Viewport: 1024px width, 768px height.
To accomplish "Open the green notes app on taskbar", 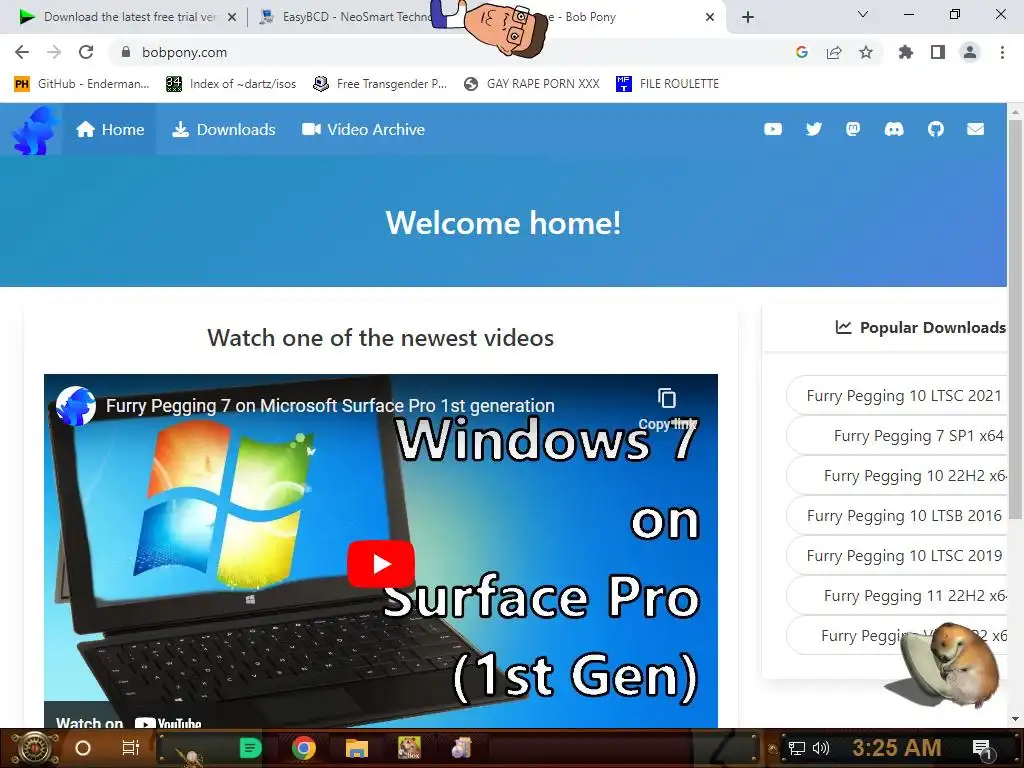I will (250, 748).
